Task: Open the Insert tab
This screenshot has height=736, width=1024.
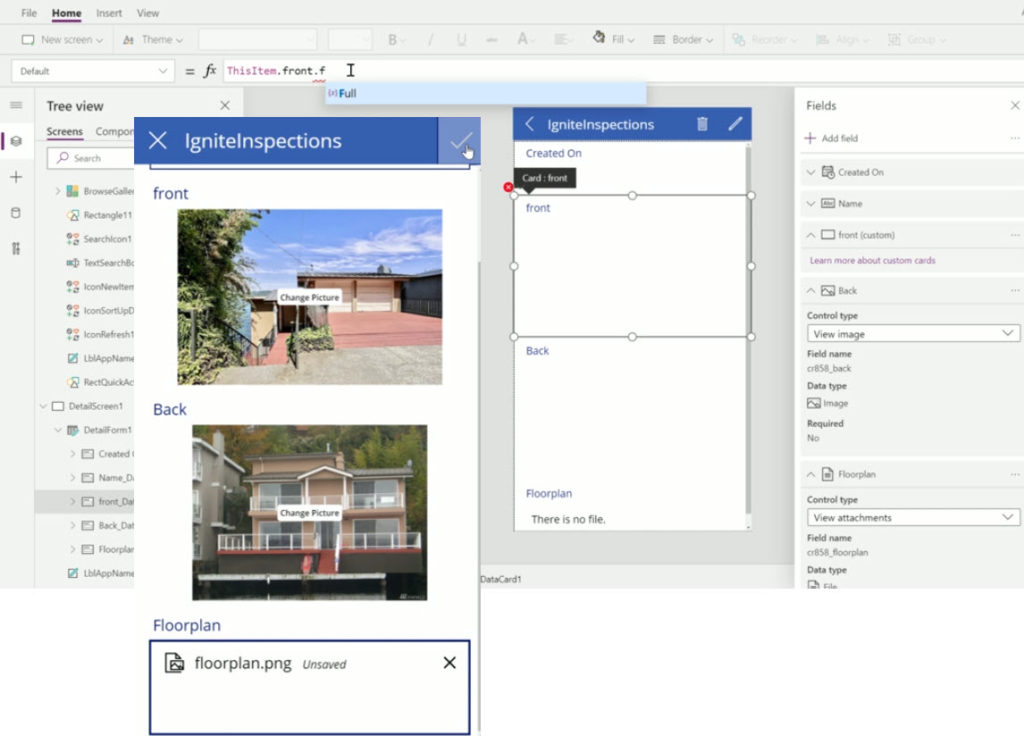Action: click(x=109, y=13)
